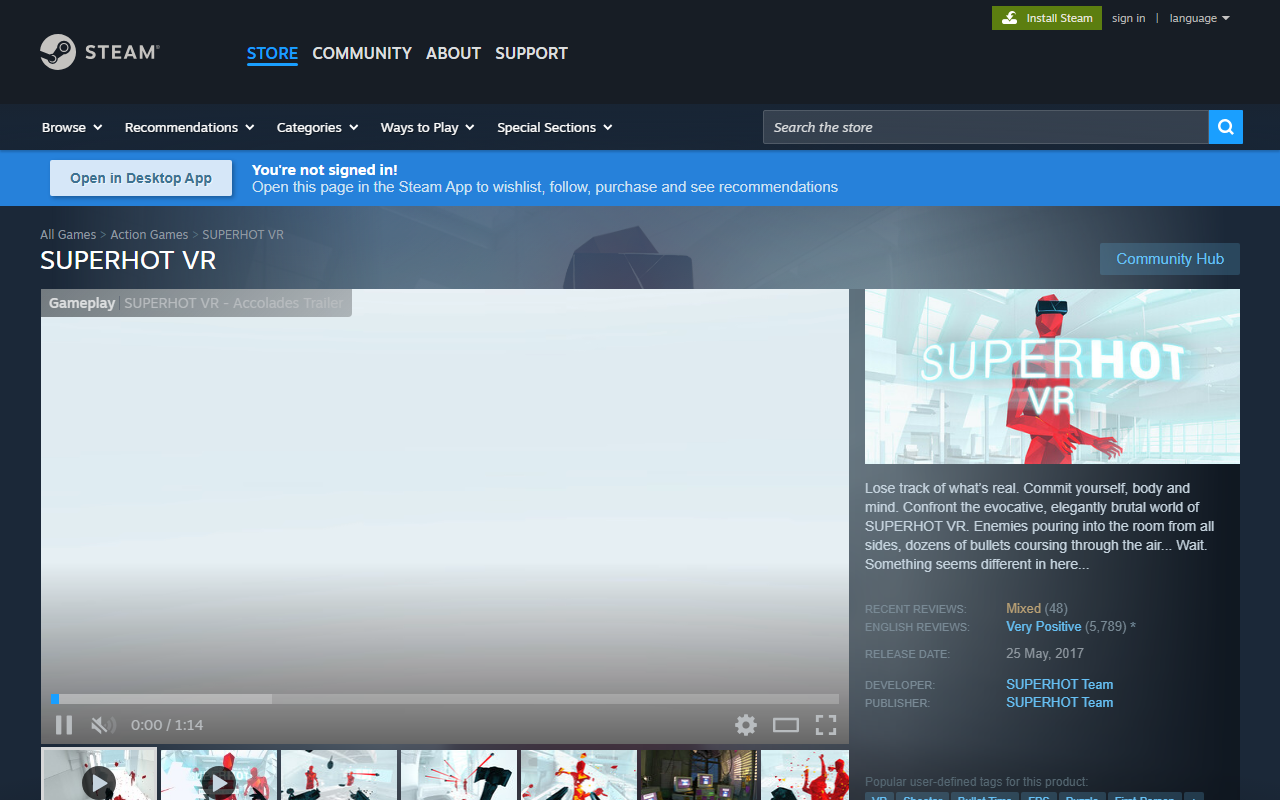The image size is (1280, 800).
Task: Click the Steam logo in the header
Action: point(100,52)
